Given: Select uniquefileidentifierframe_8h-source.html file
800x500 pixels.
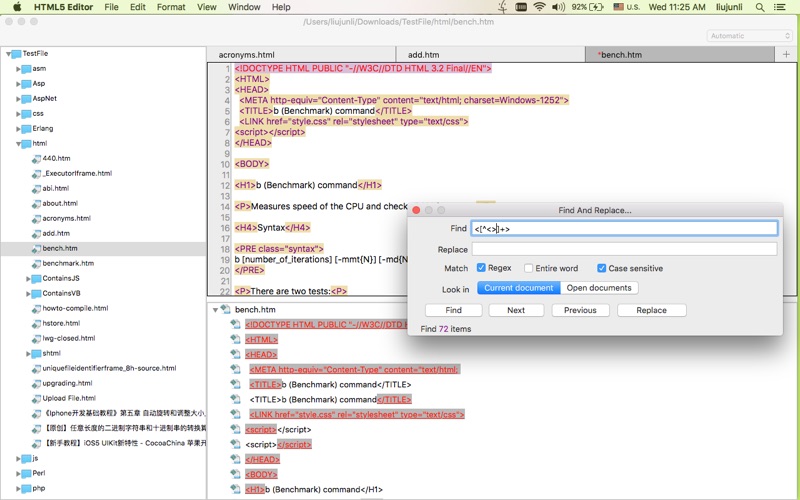Looking at the screenshot, I should click(109, 368).
